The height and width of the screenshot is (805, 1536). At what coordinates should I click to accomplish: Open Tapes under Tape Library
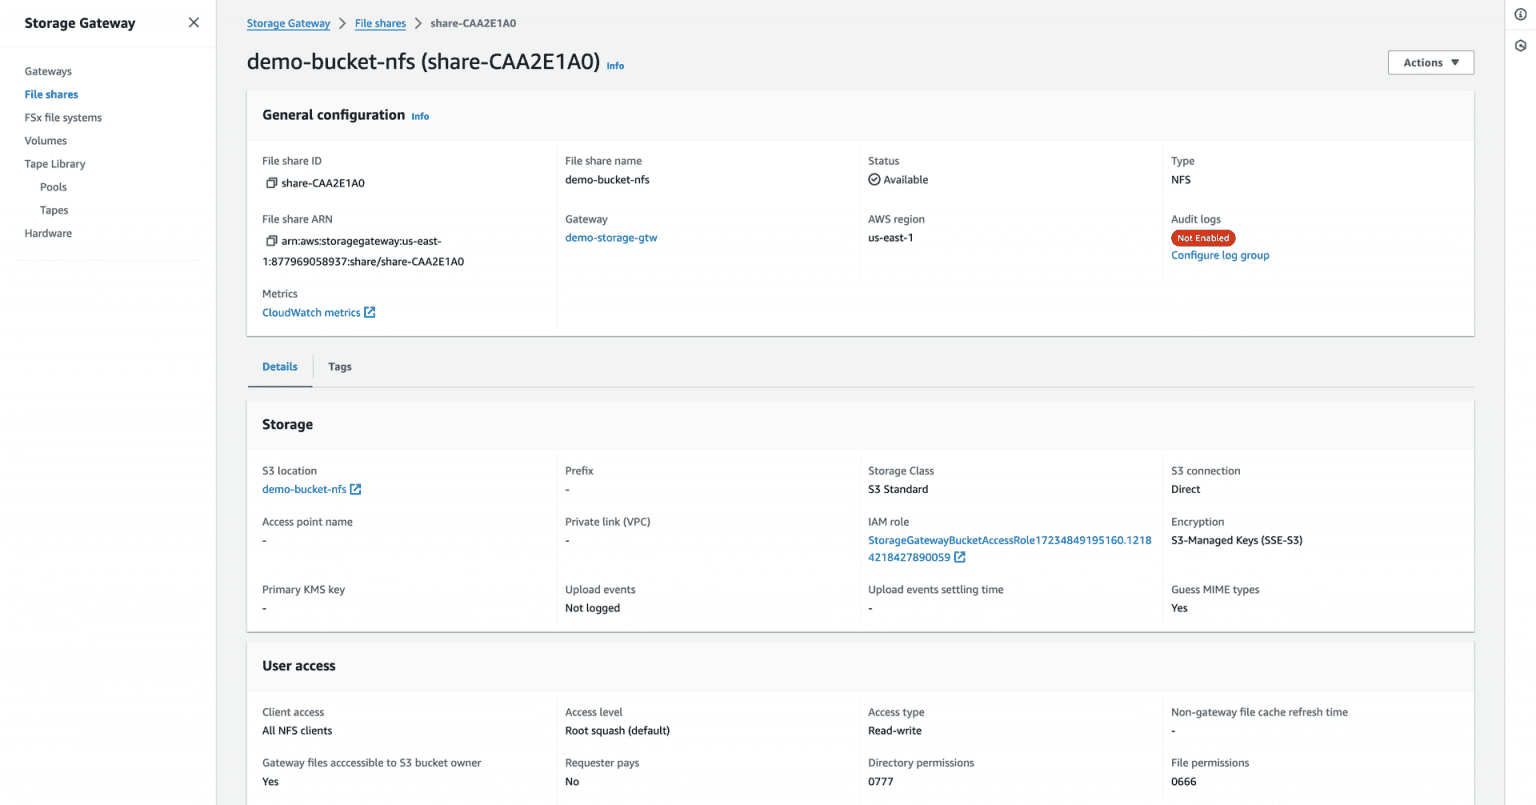point(53,209)
